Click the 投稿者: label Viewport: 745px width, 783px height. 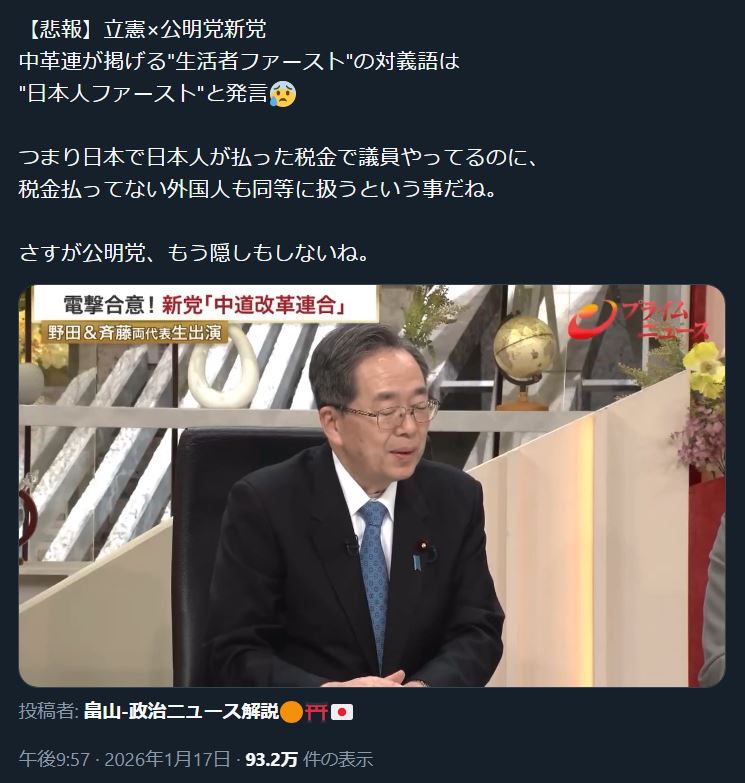[x=48, y=712]
